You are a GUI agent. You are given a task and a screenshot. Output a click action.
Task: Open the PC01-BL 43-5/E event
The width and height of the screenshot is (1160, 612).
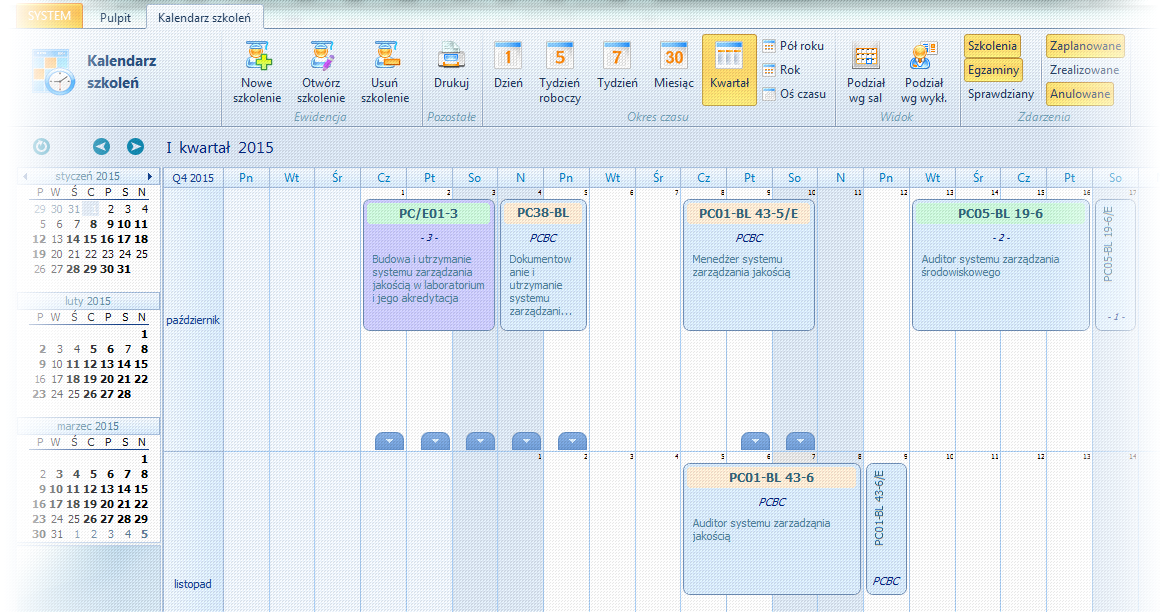pos(749,265)
